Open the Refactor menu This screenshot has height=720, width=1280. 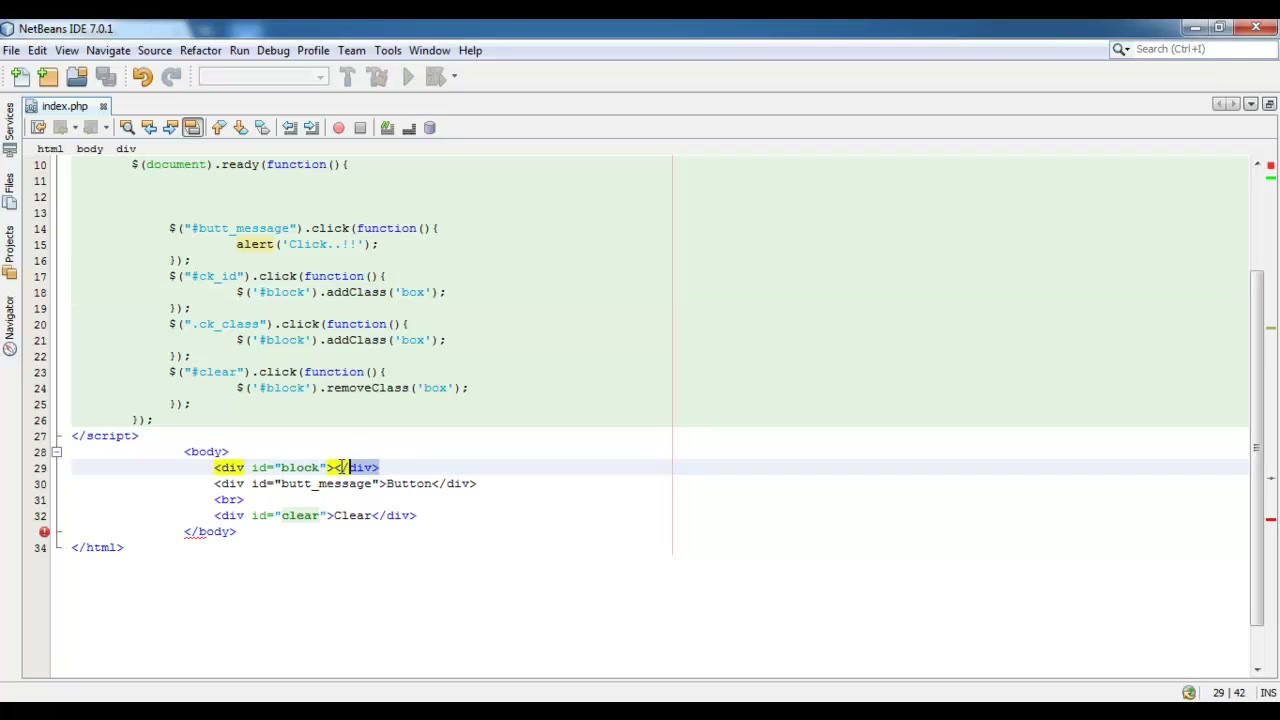coord(201,50)
